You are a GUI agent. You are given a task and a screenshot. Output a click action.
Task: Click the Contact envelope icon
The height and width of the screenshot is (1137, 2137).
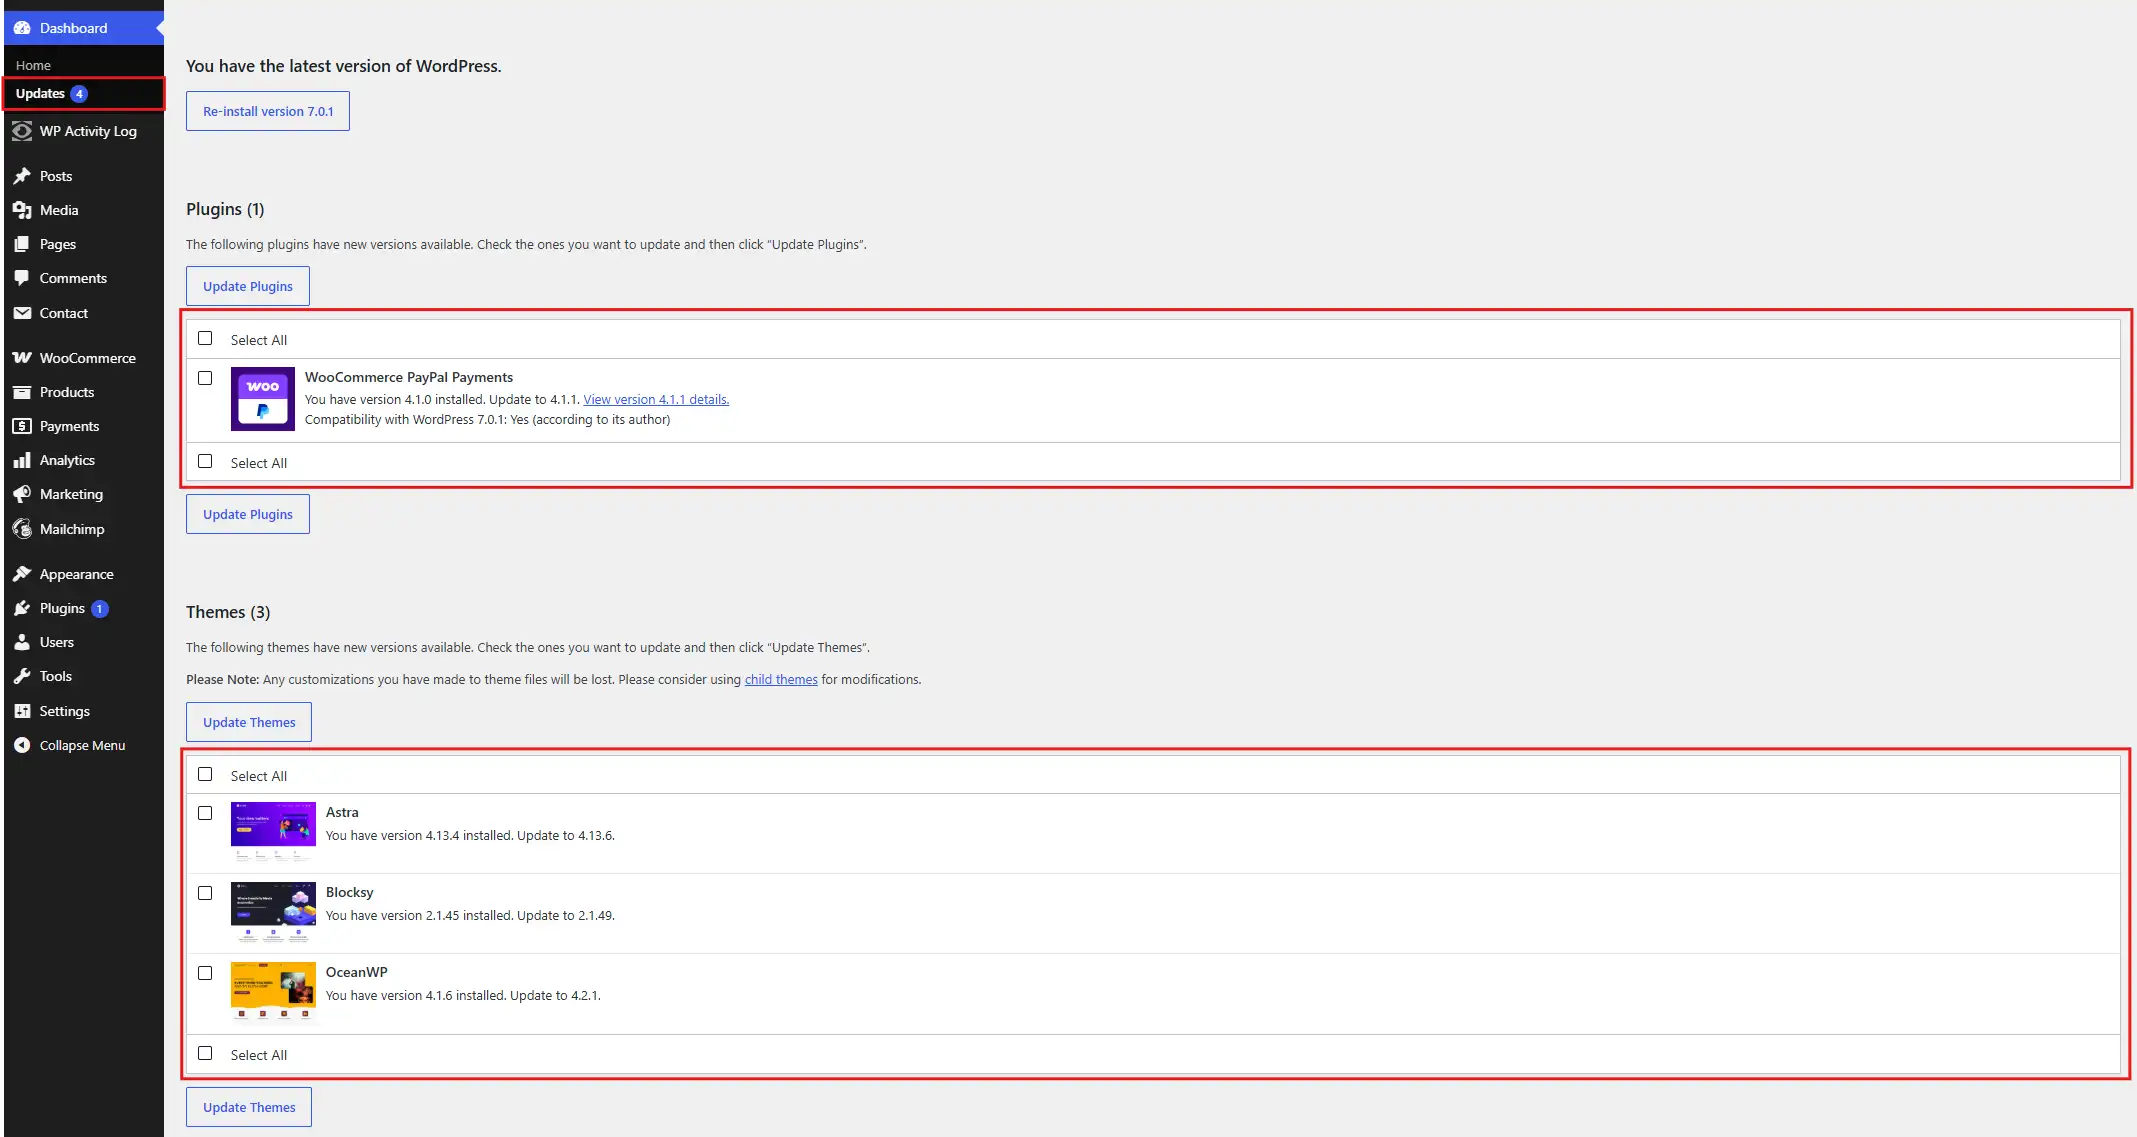point(22,313)
